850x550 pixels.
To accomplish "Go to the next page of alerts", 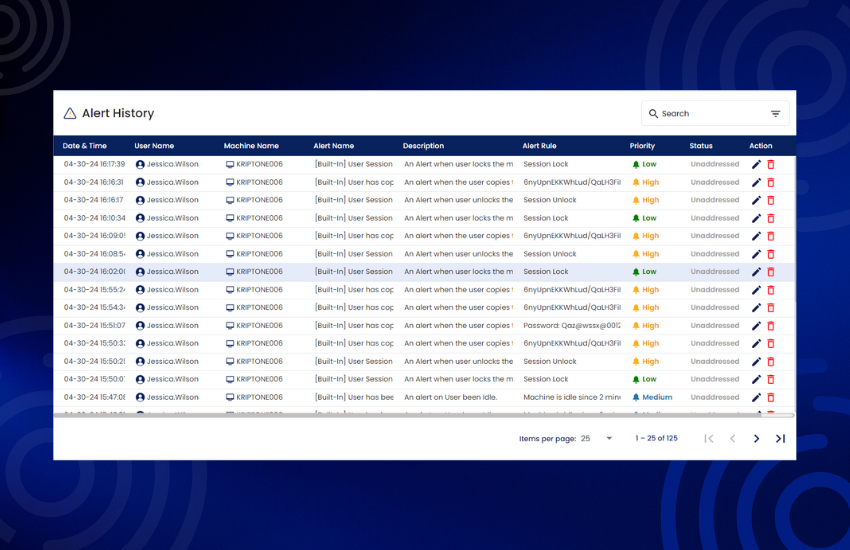I will click(756, 438).
